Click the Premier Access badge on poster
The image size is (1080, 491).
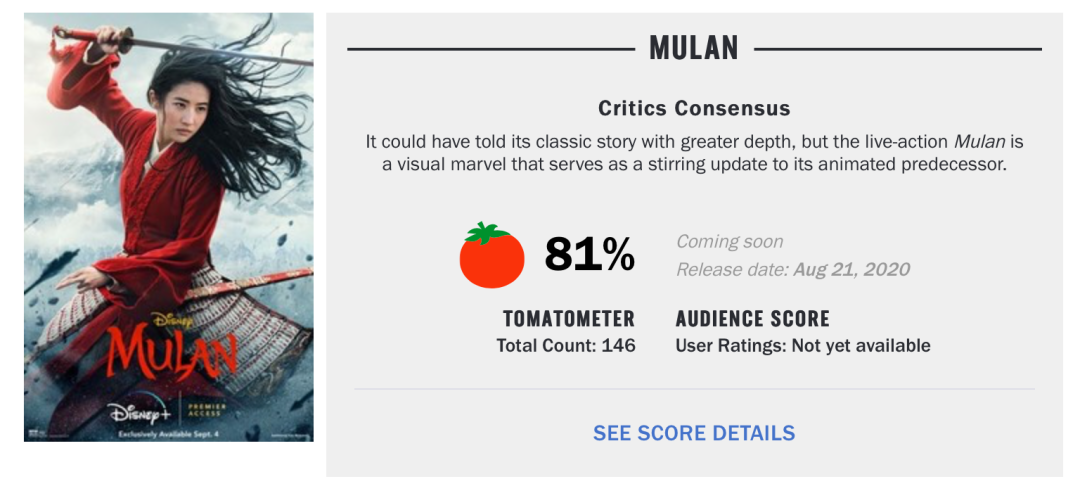pos(207,410)
